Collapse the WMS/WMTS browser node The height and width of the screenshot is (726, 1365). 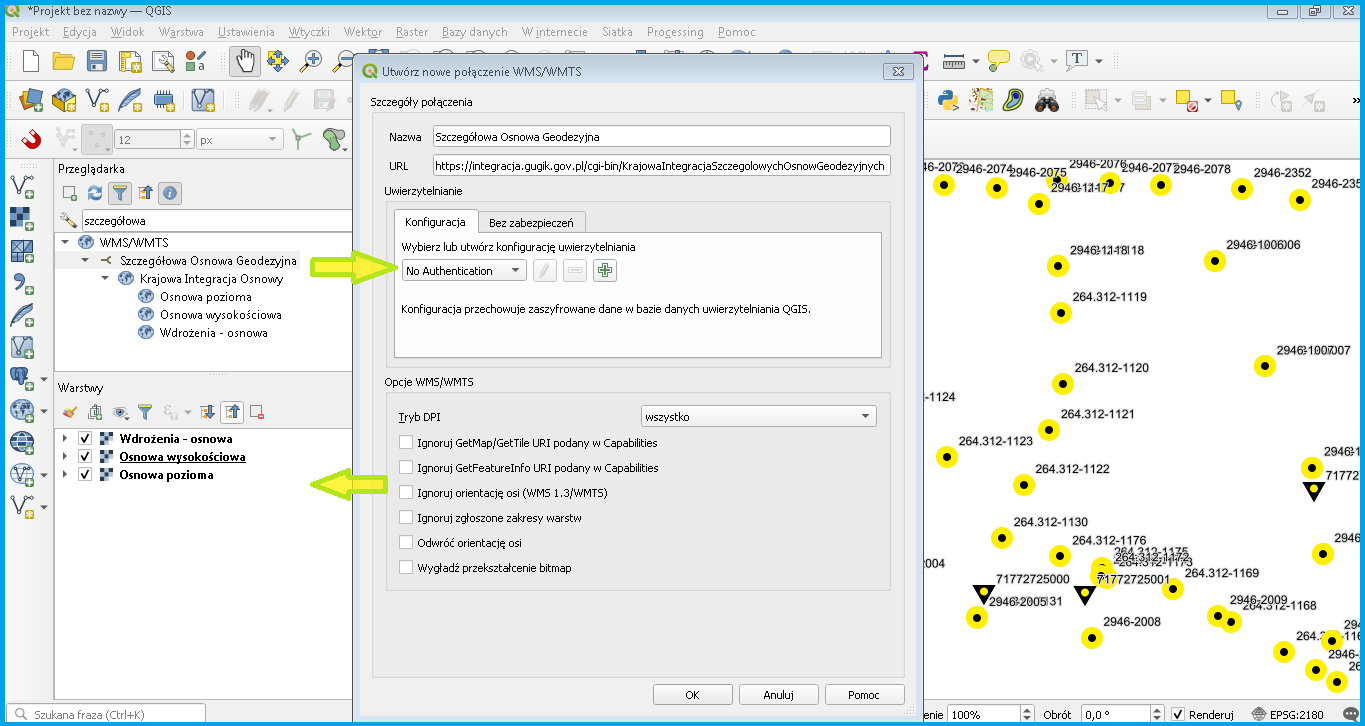66,242
